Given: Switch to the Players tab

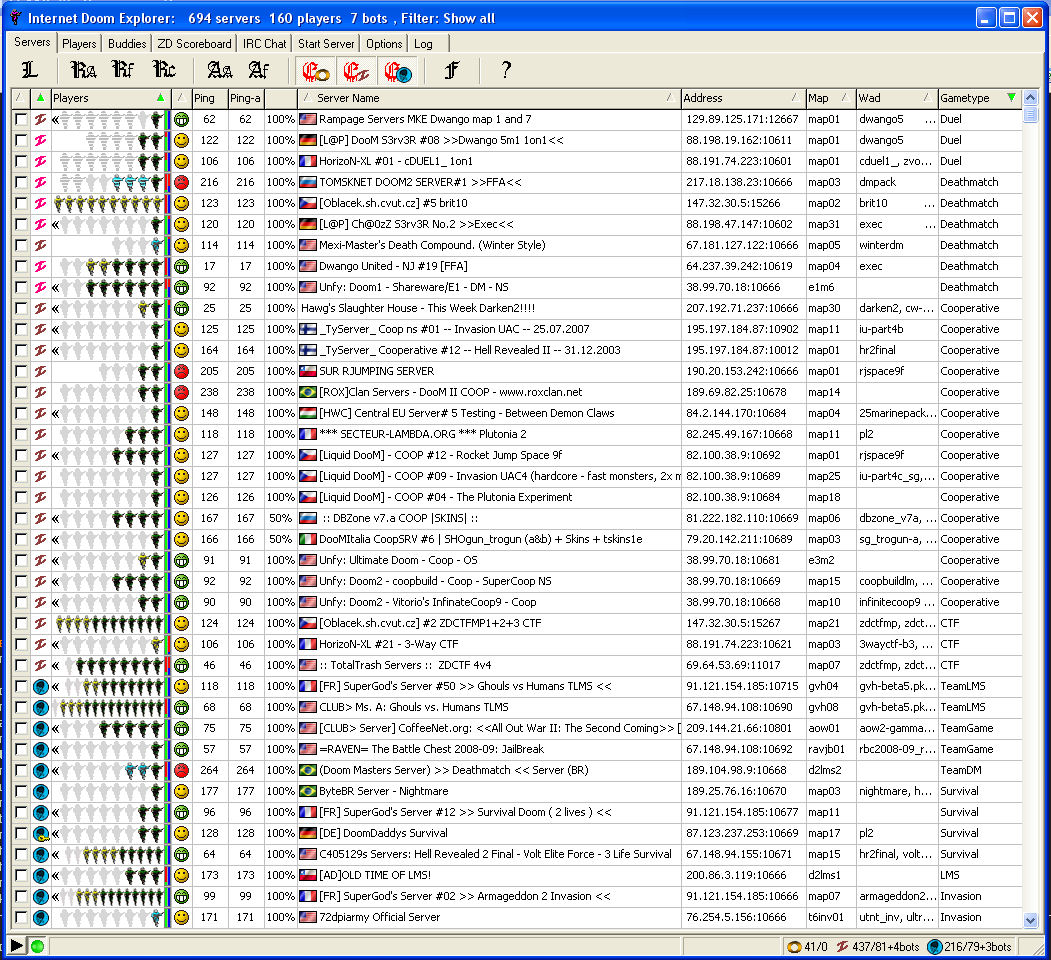Looking at the screenshot, I should [x=79, y=44].
